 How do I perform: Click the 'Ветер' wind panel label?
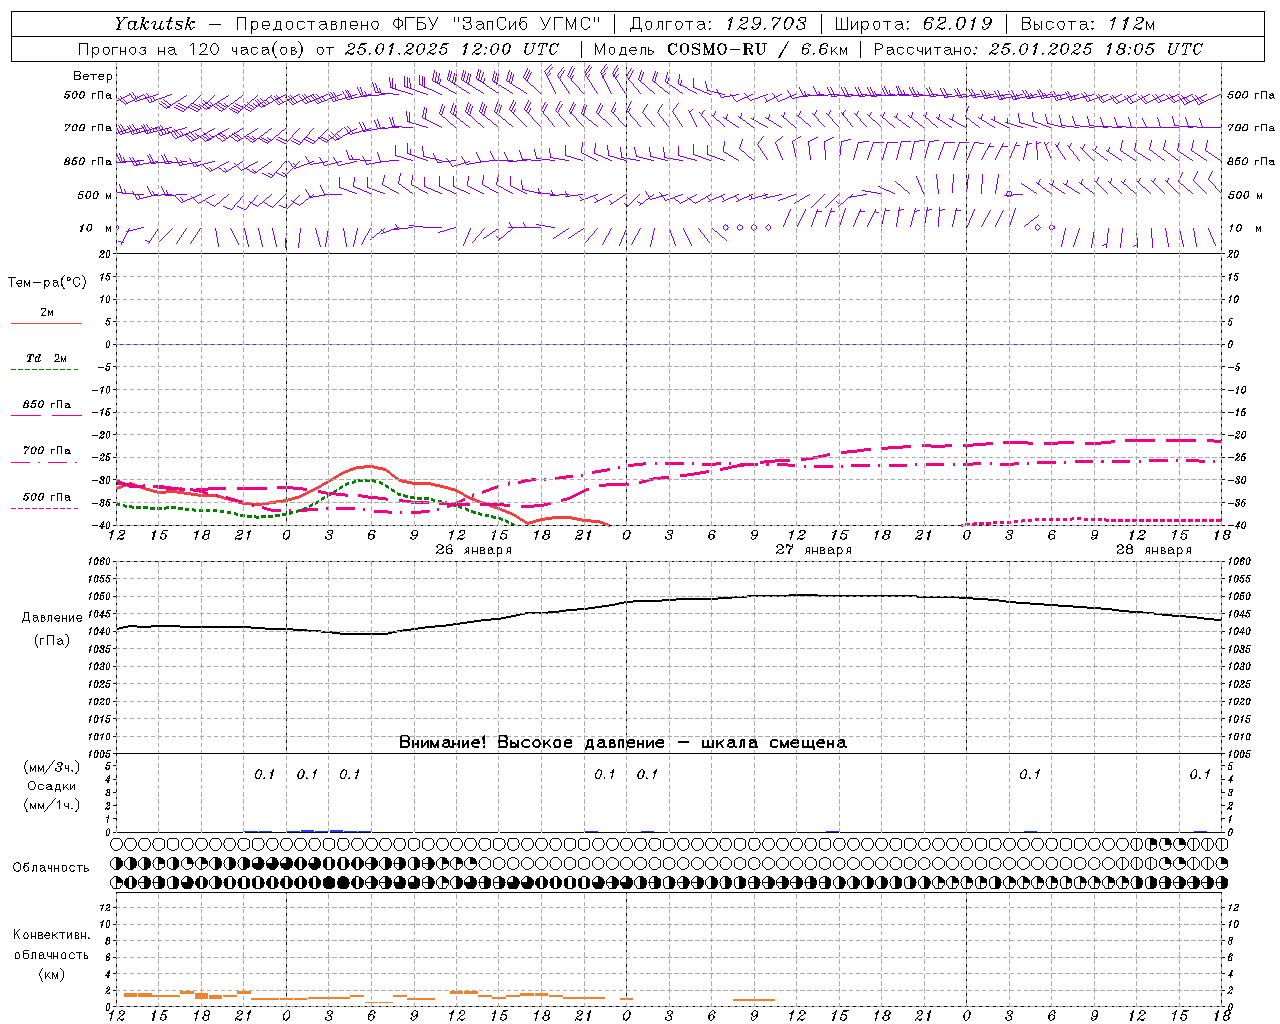tap(93, 76)
